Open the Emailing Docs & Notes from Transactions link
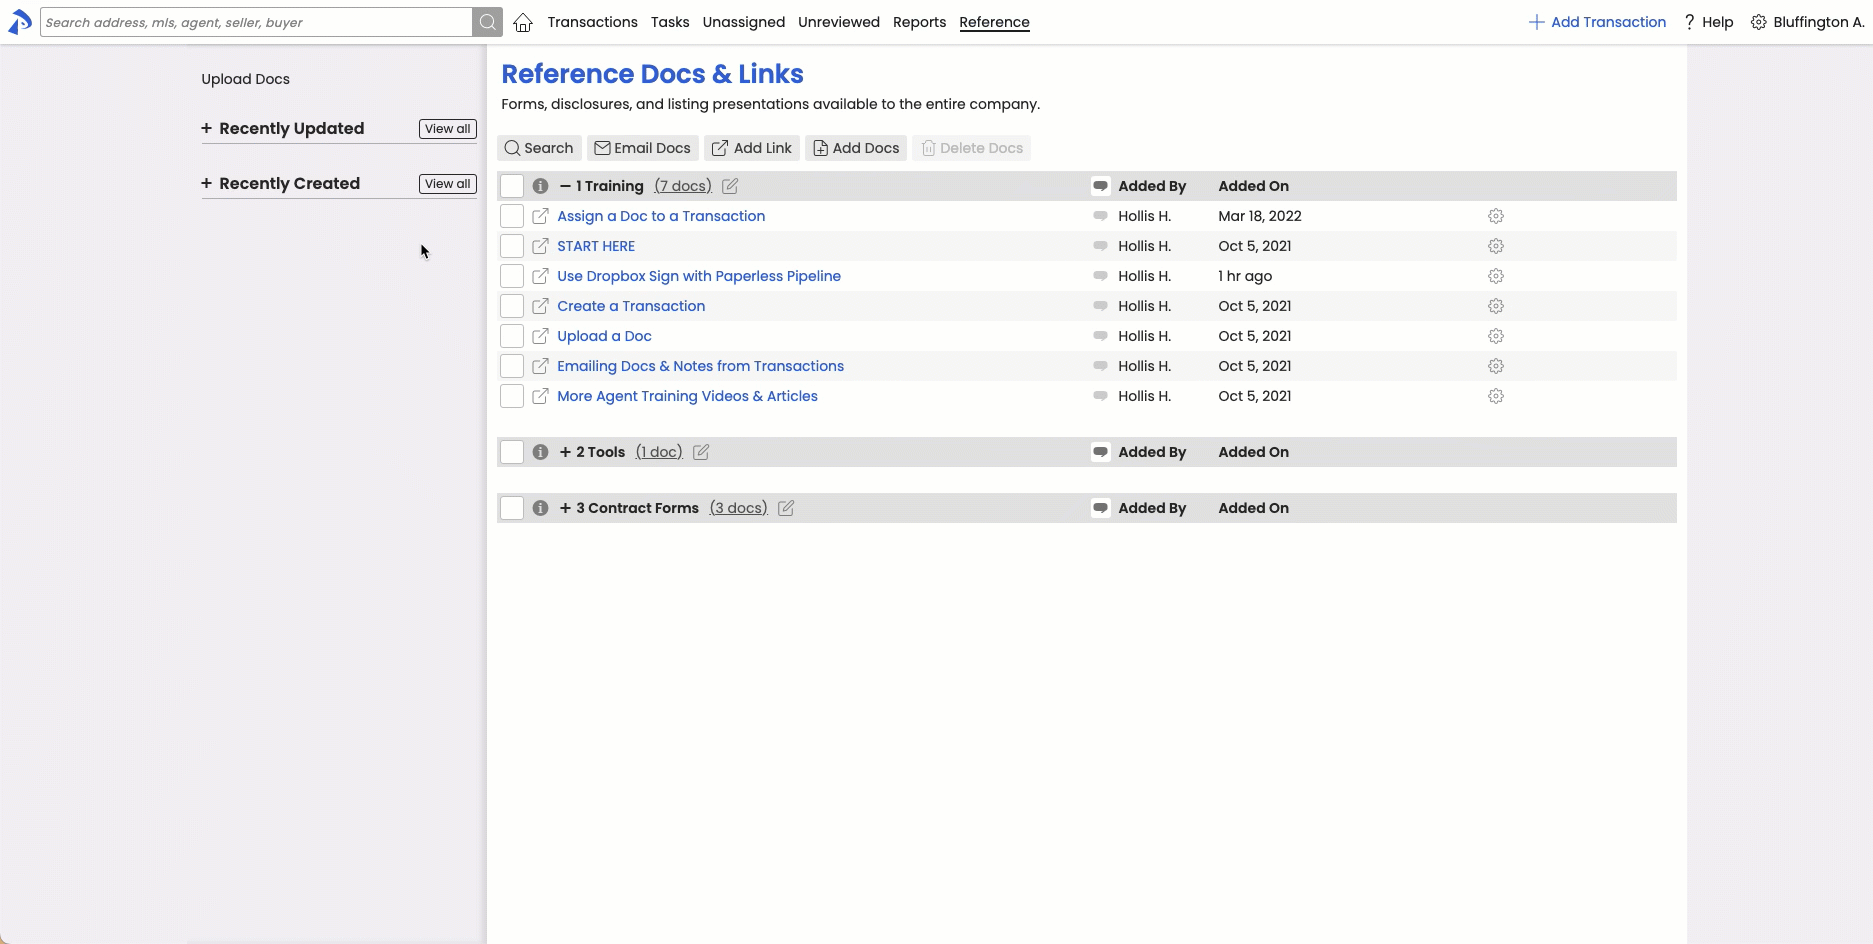 click(700, 366)
